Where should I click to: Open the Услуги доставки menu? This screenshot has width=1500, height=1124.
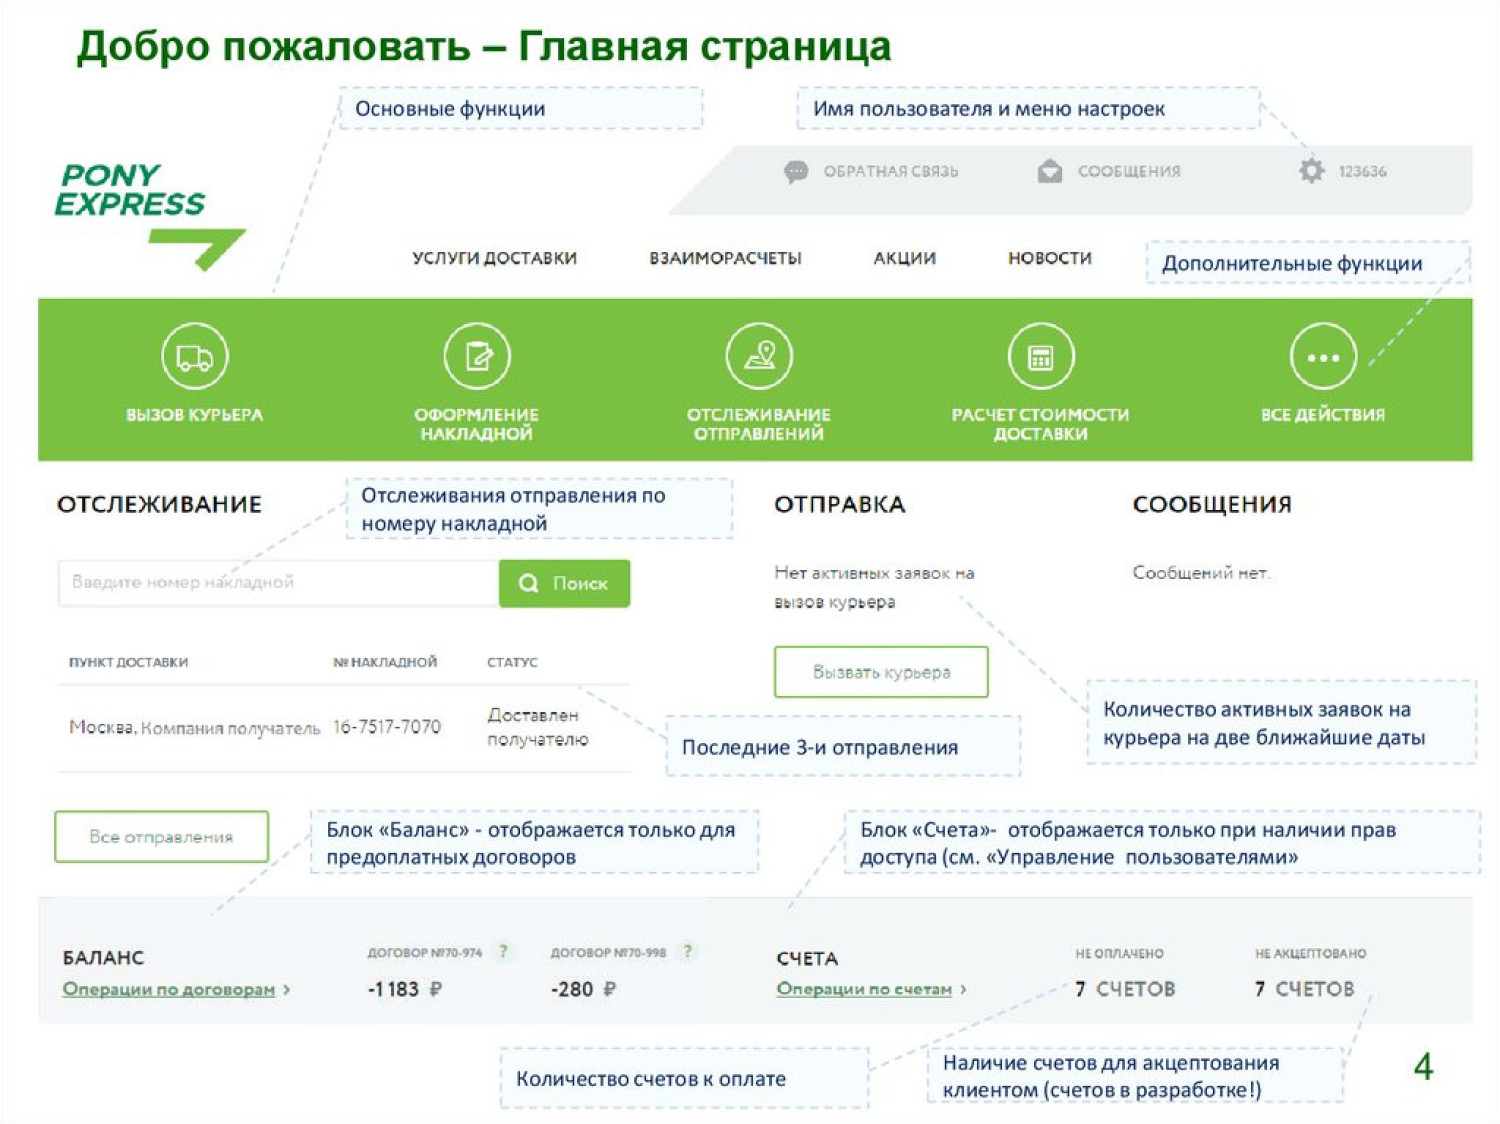tap(494, 258)
